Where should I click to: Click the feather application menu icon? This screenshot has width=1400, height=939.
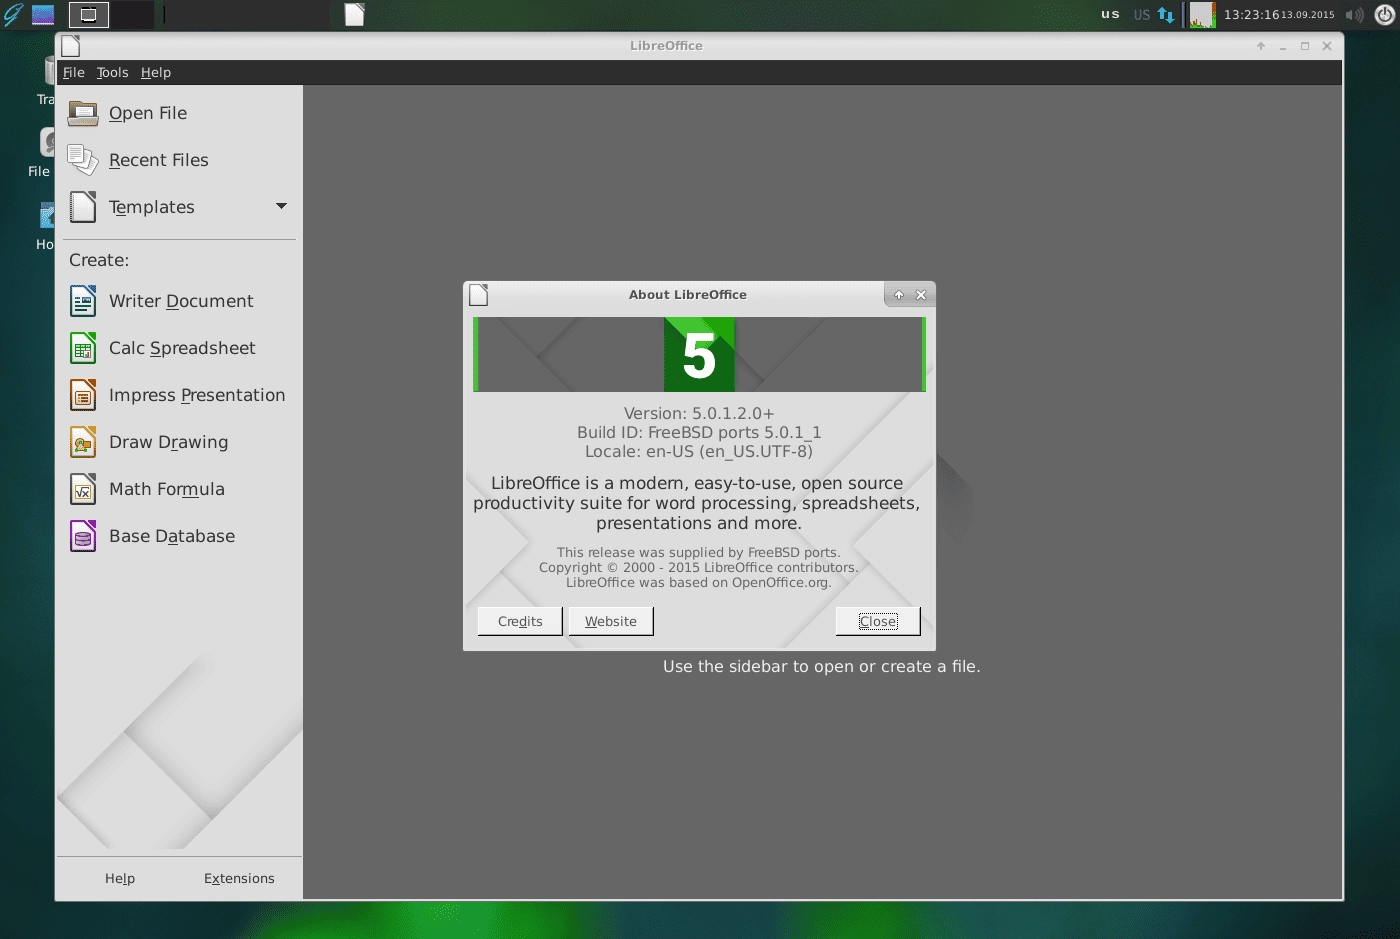[x=13, y=14]
